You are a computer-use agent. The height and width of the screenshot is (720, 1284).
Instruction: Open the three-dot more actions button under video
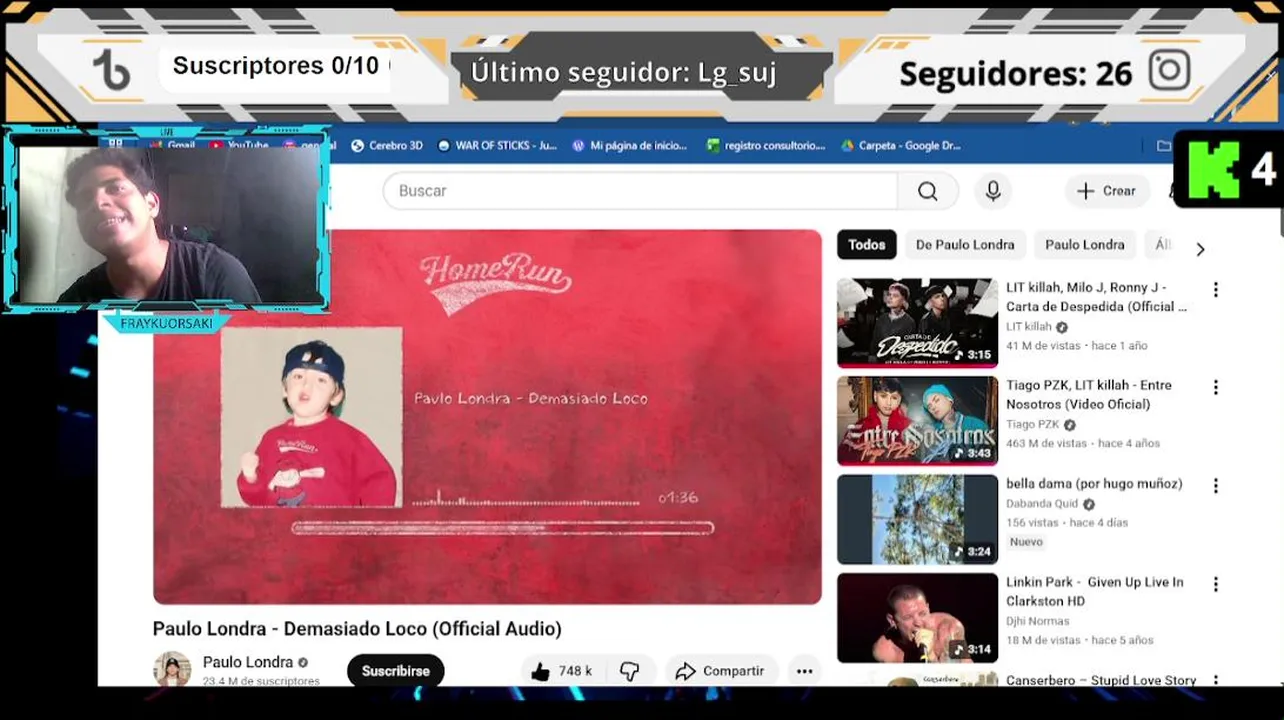[x=804, y=671]
